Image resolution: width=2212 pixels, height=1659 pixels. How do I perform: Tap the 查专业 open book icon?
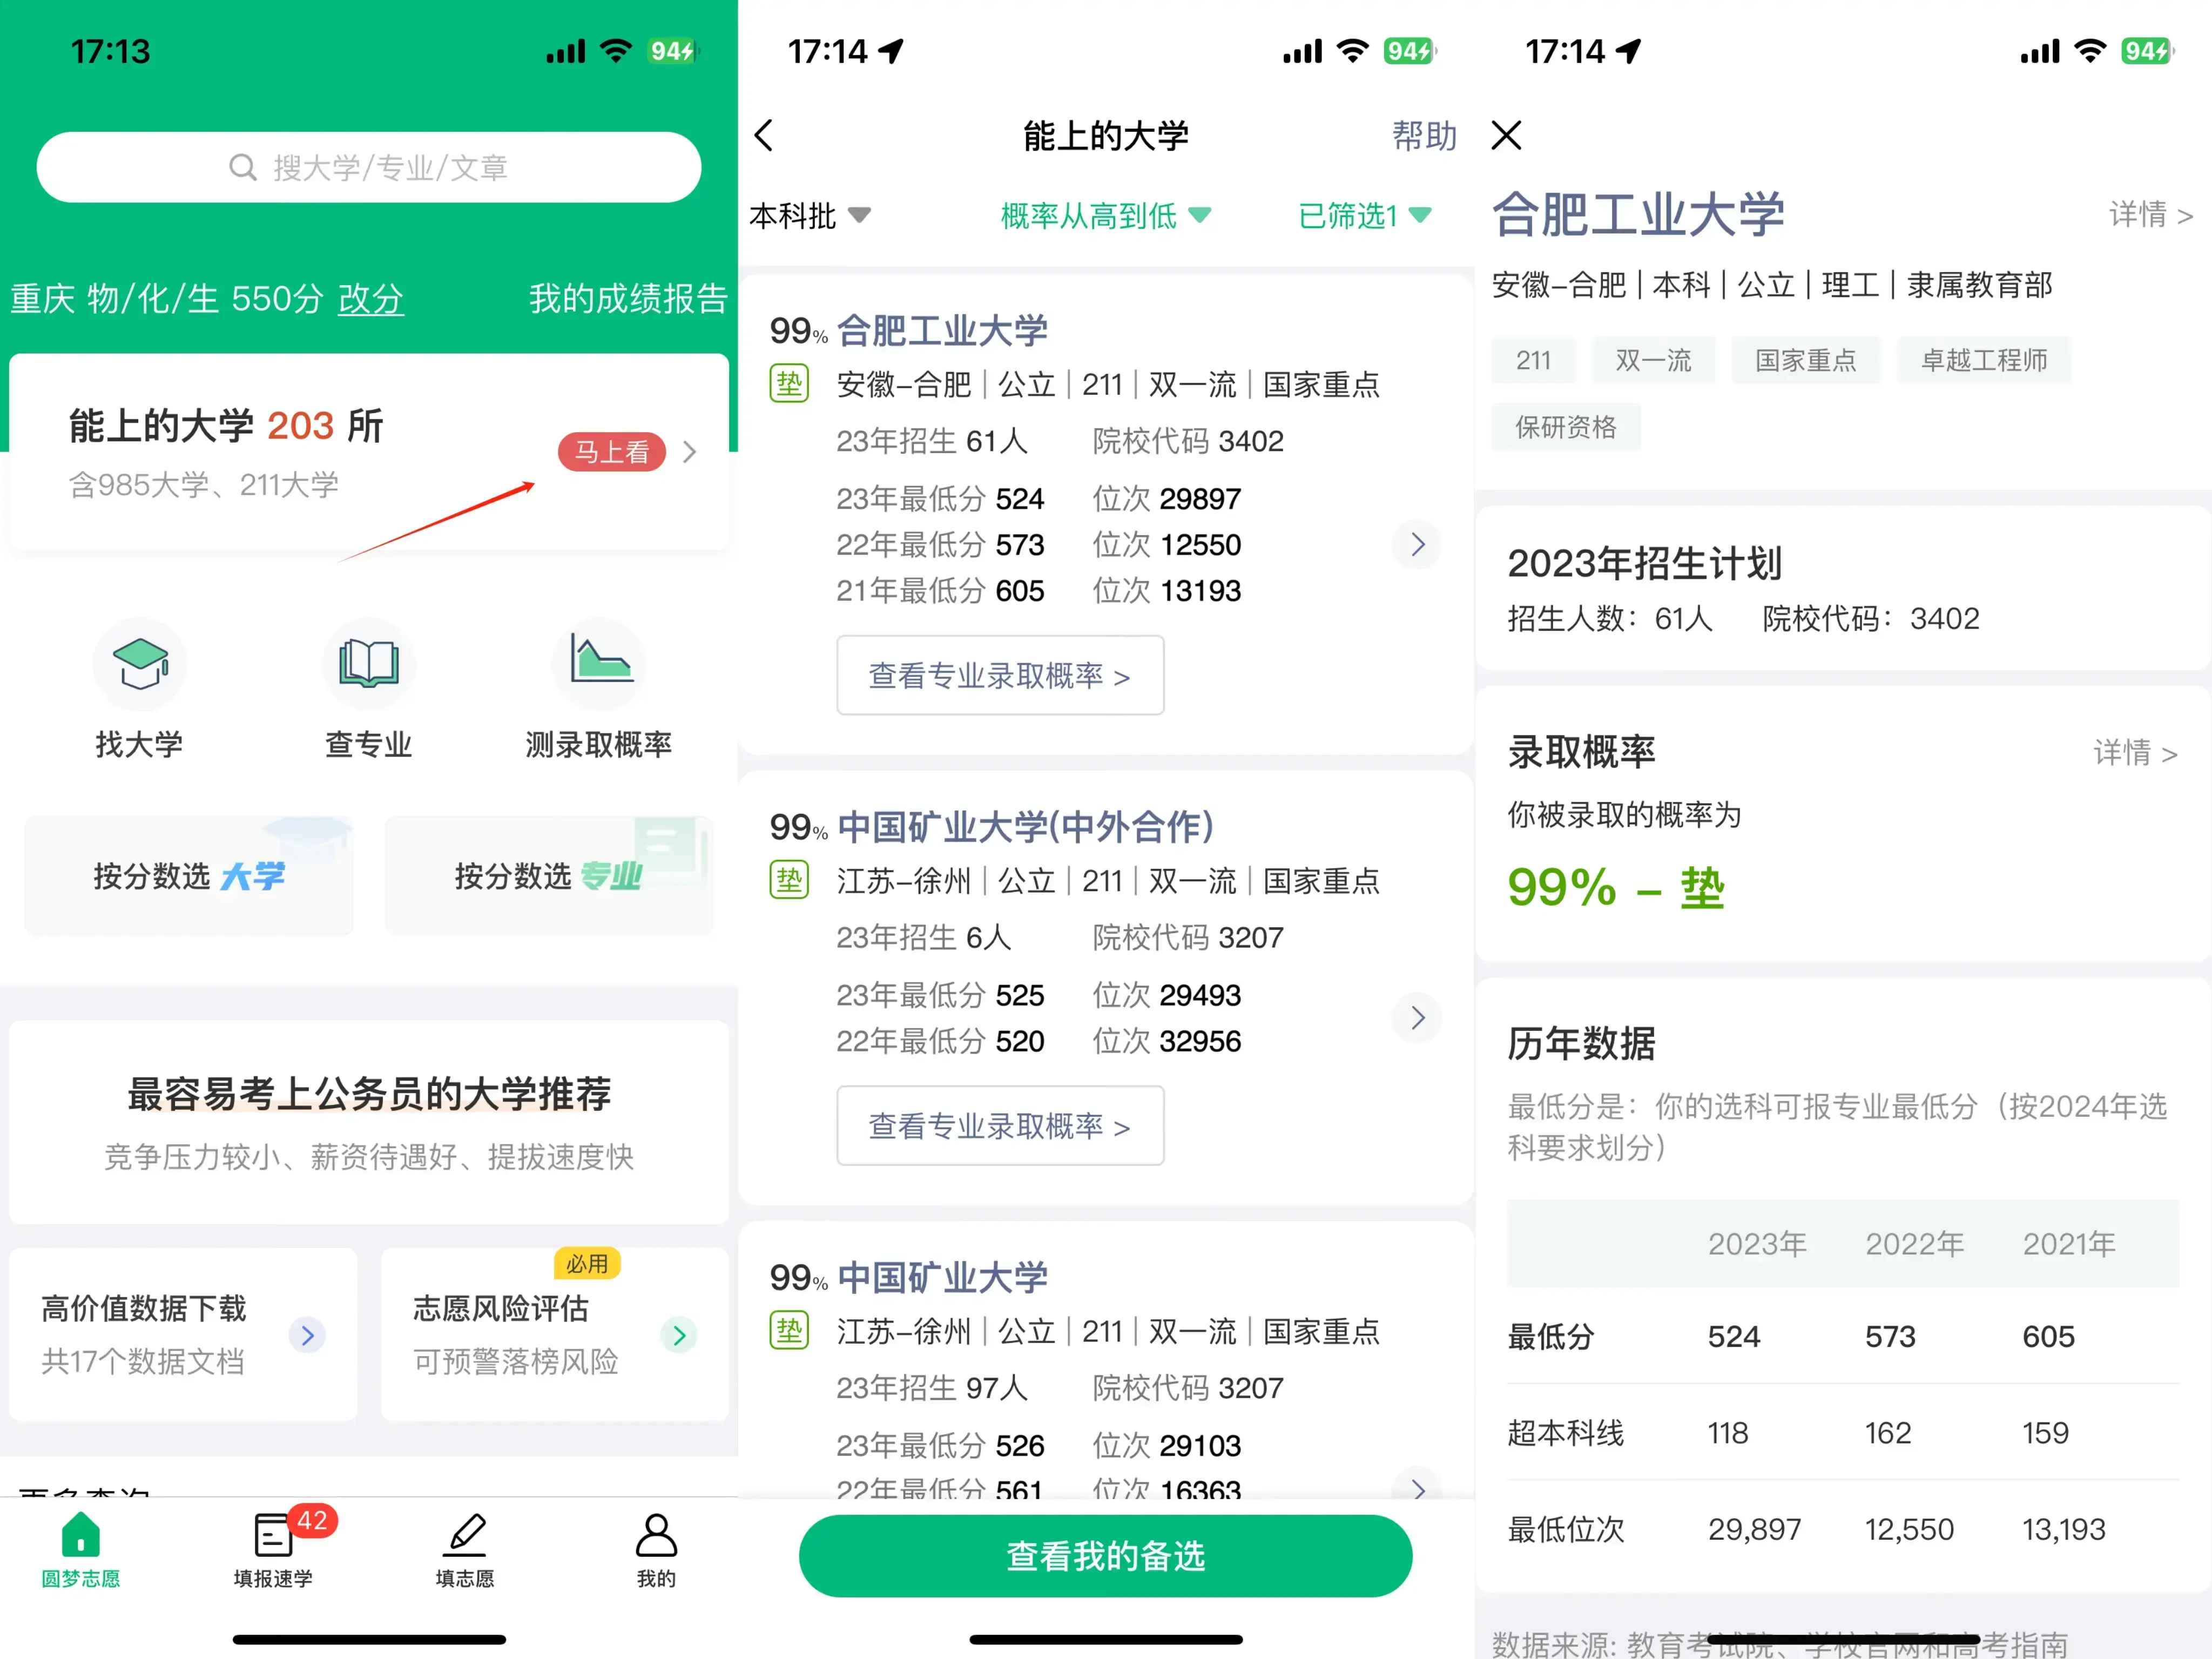click(x=368, y=663)
